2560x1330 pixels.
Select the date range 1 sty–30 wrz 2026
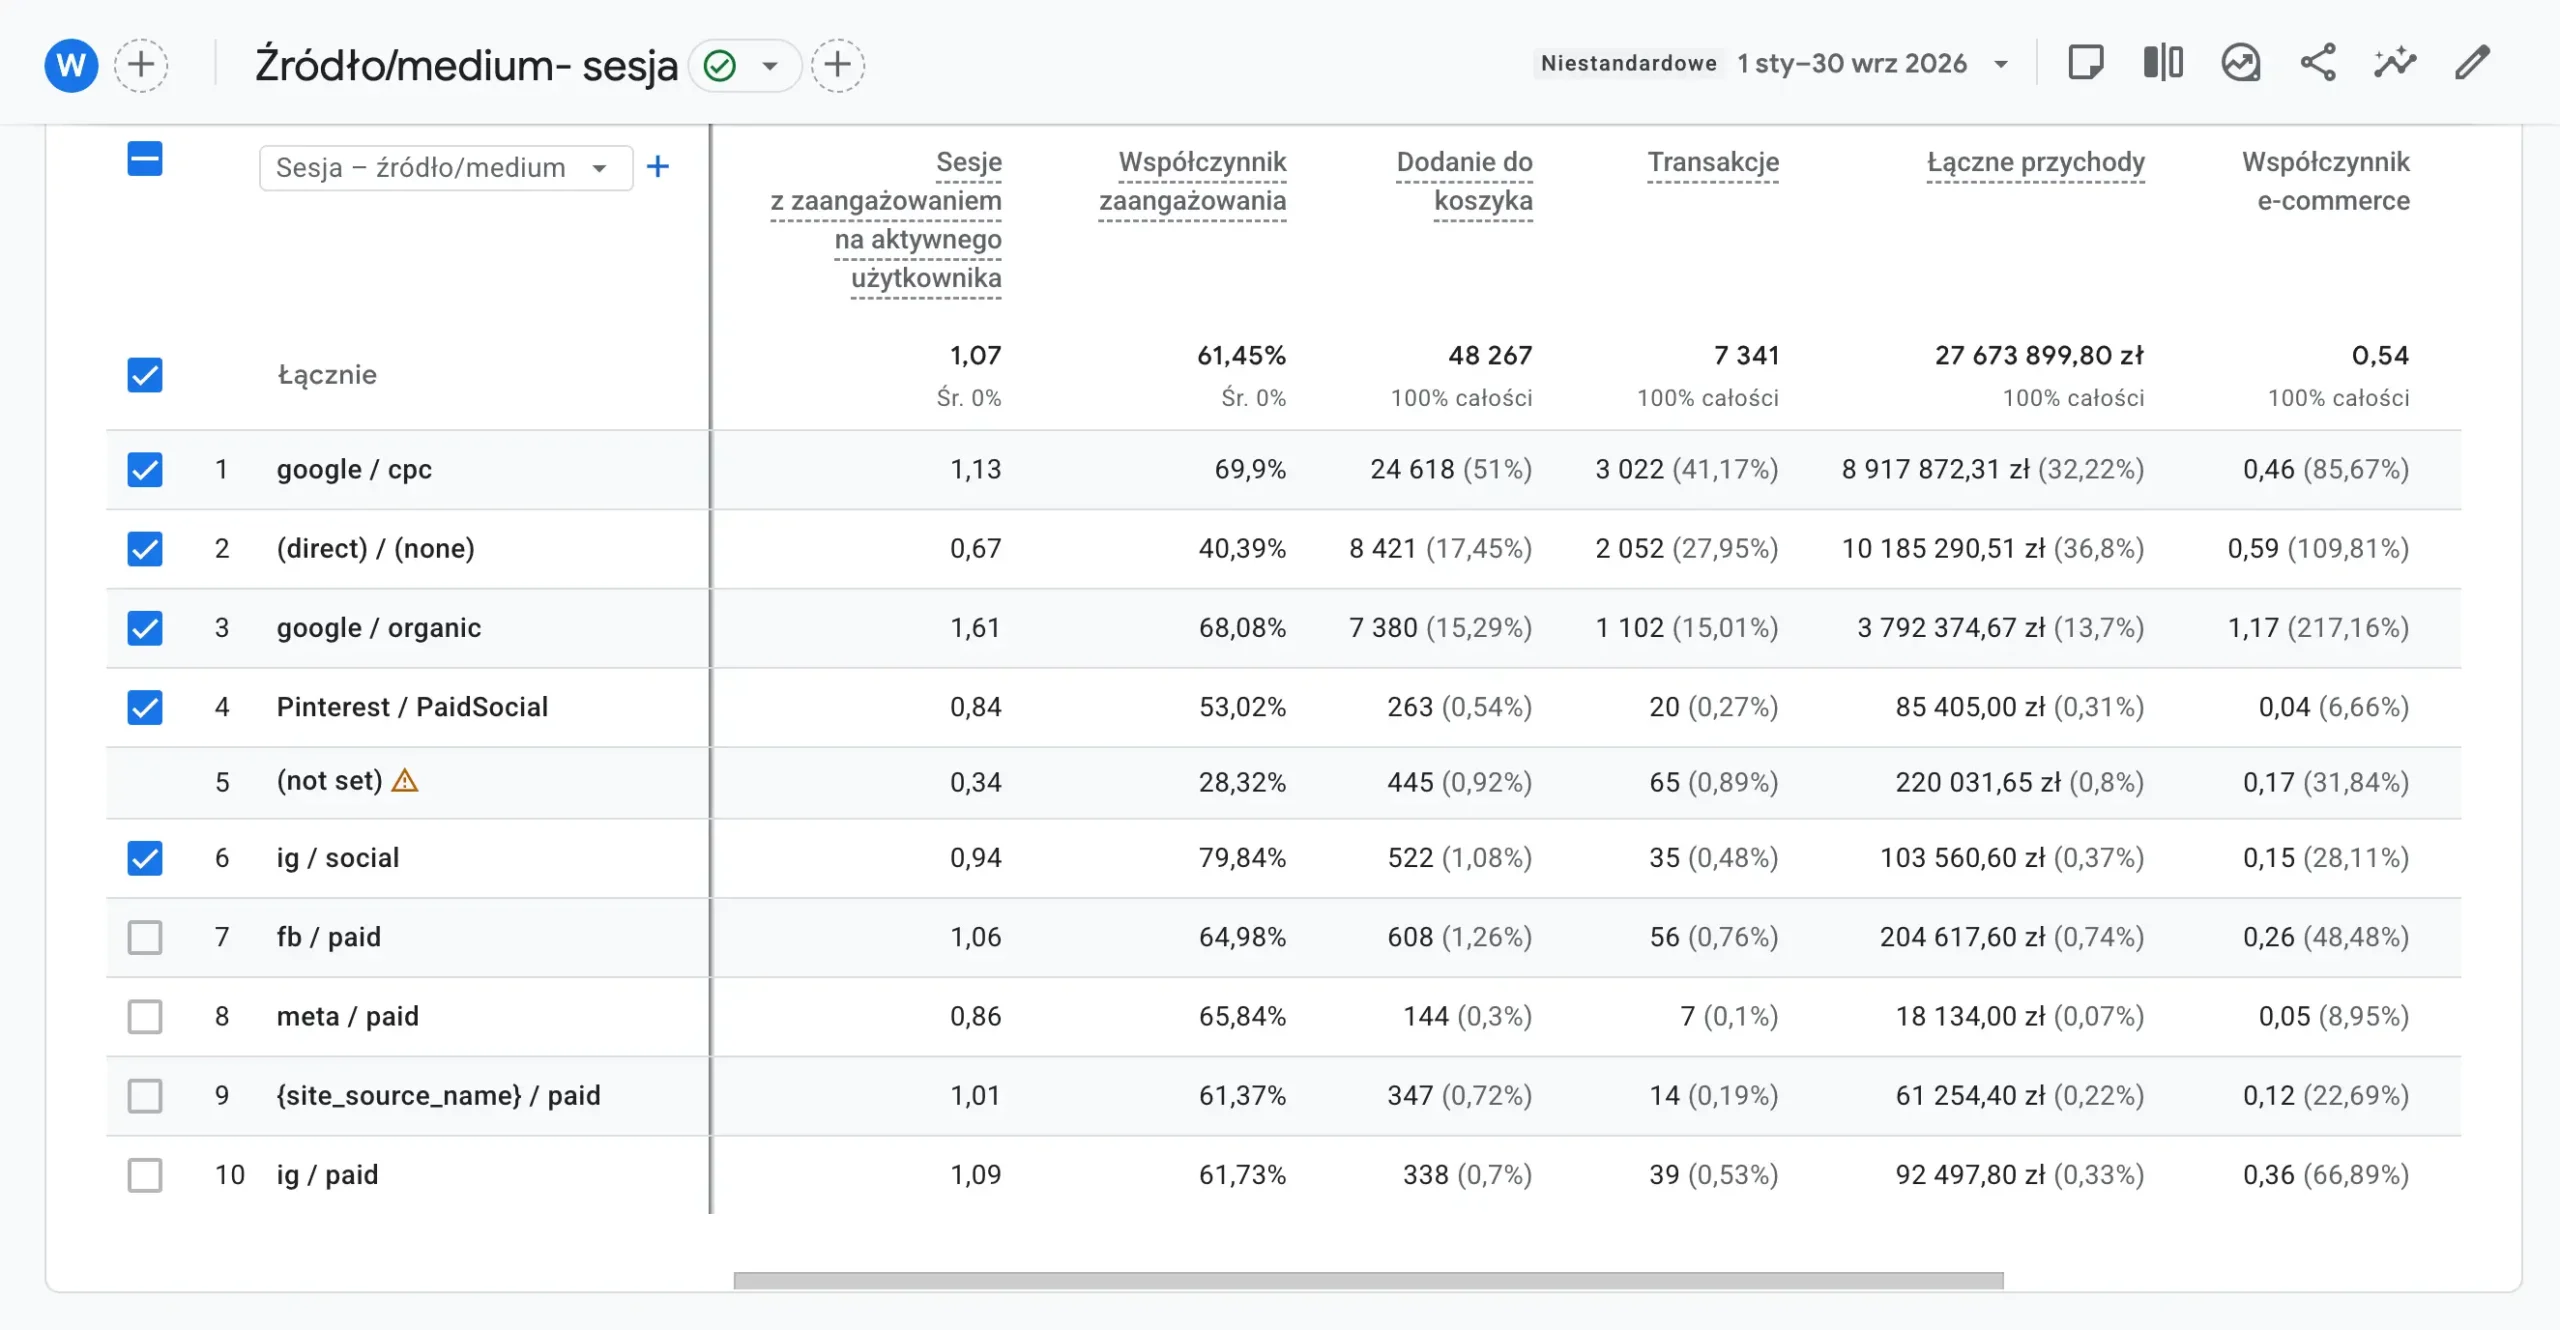(1852, 63)
